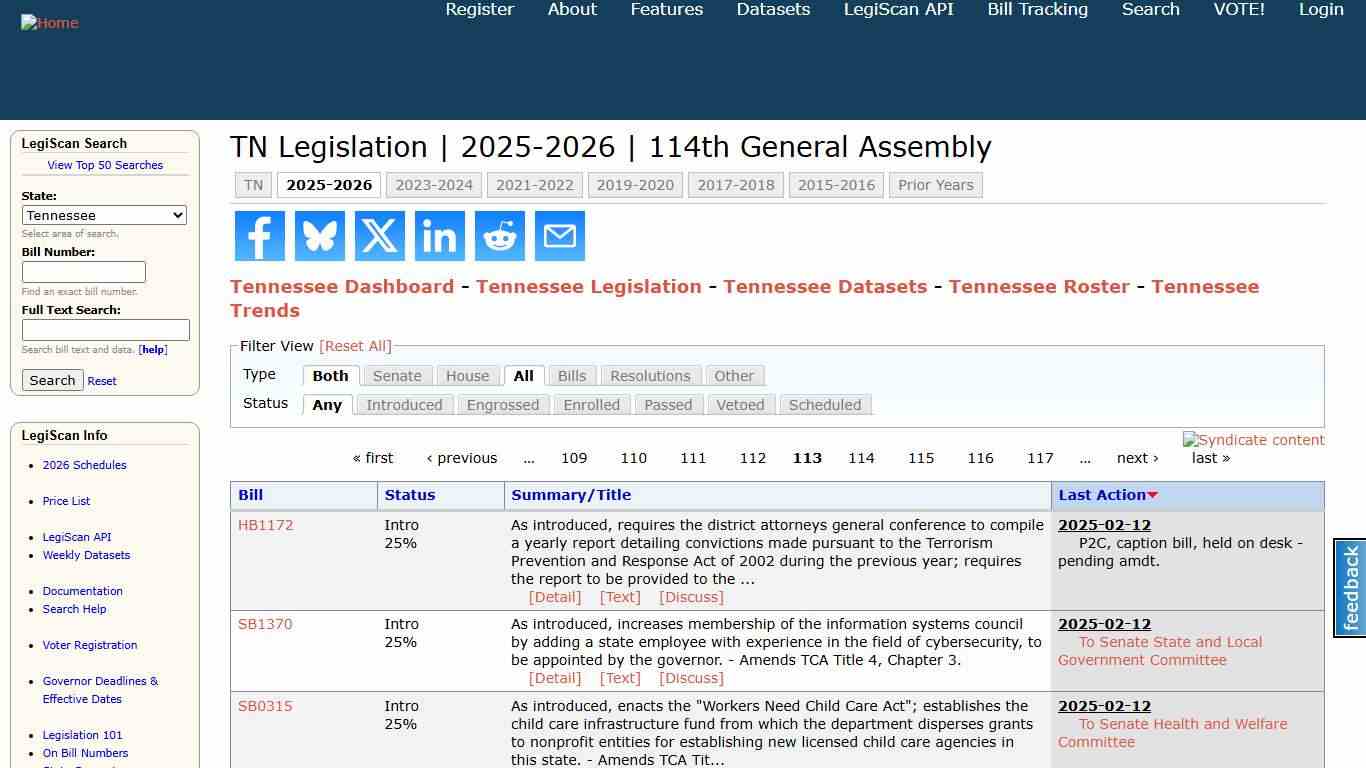Reverse sort using the Last Action arrow

pos(1152,494)
